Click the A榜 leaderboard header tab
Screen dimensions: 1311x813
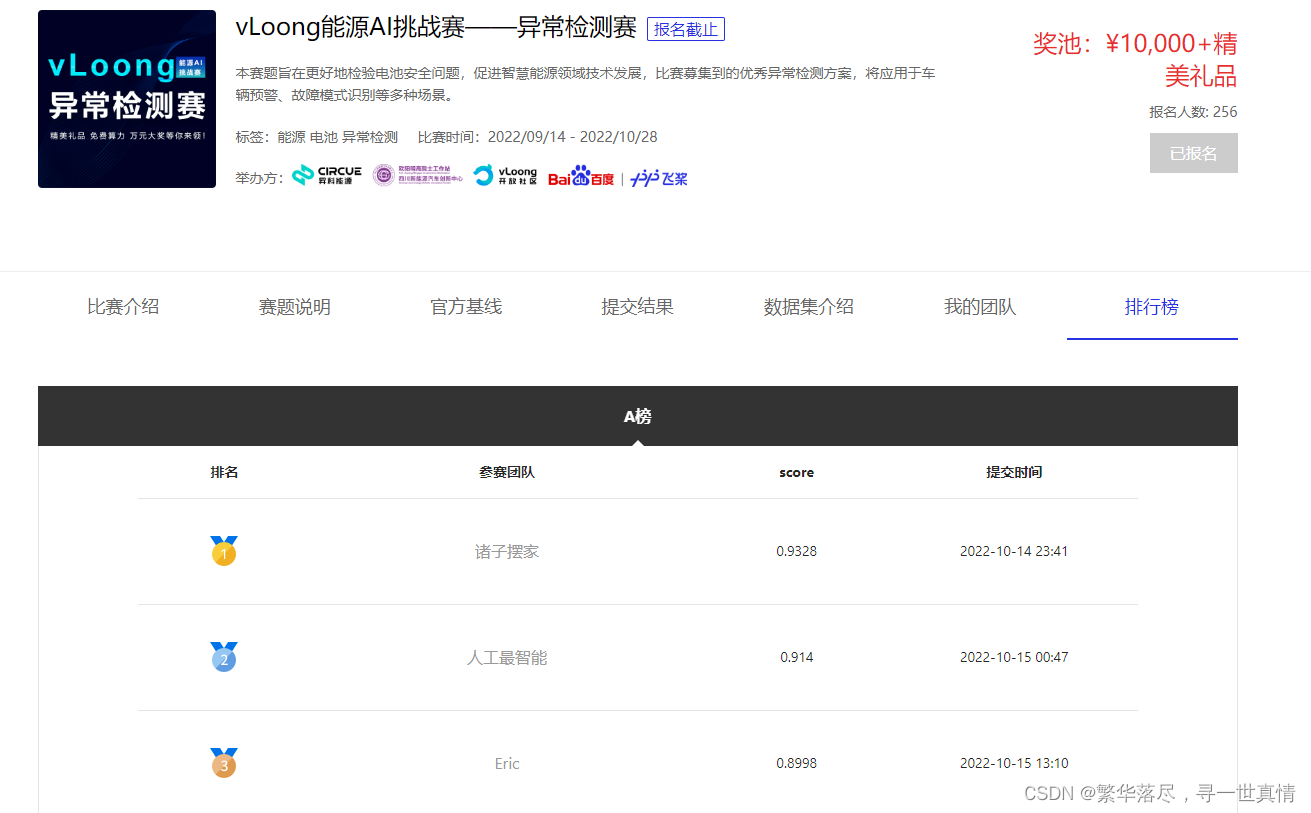click(638, 416)
